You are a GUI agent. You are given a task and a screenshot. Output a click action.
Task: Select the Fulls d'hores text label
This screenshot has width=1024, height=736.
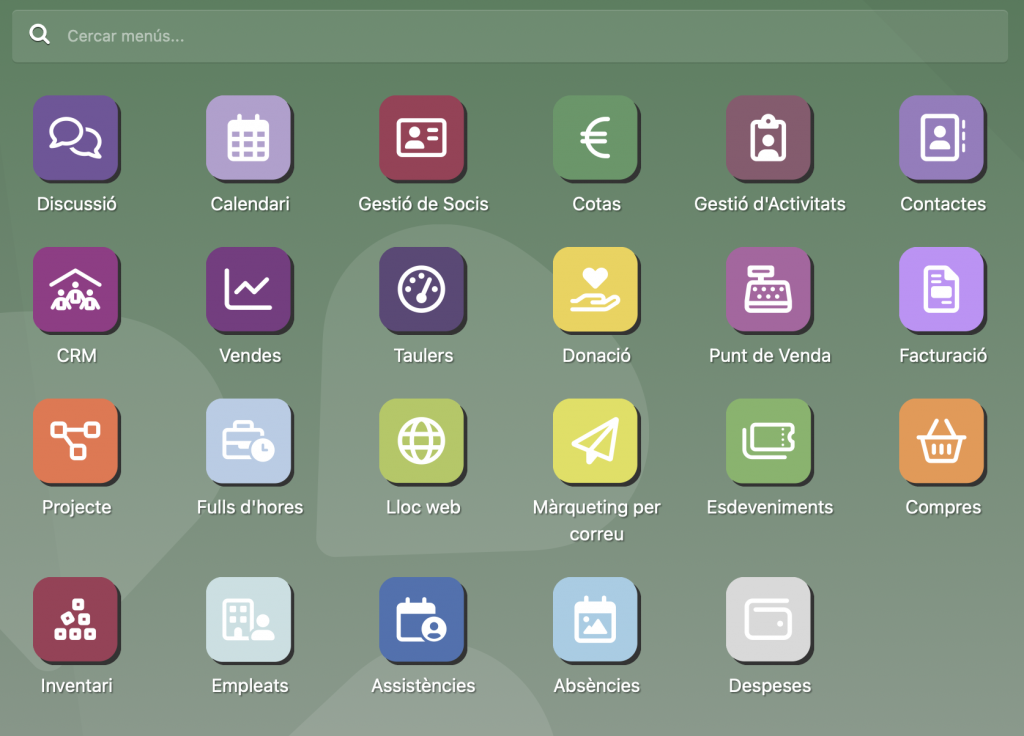249,508
